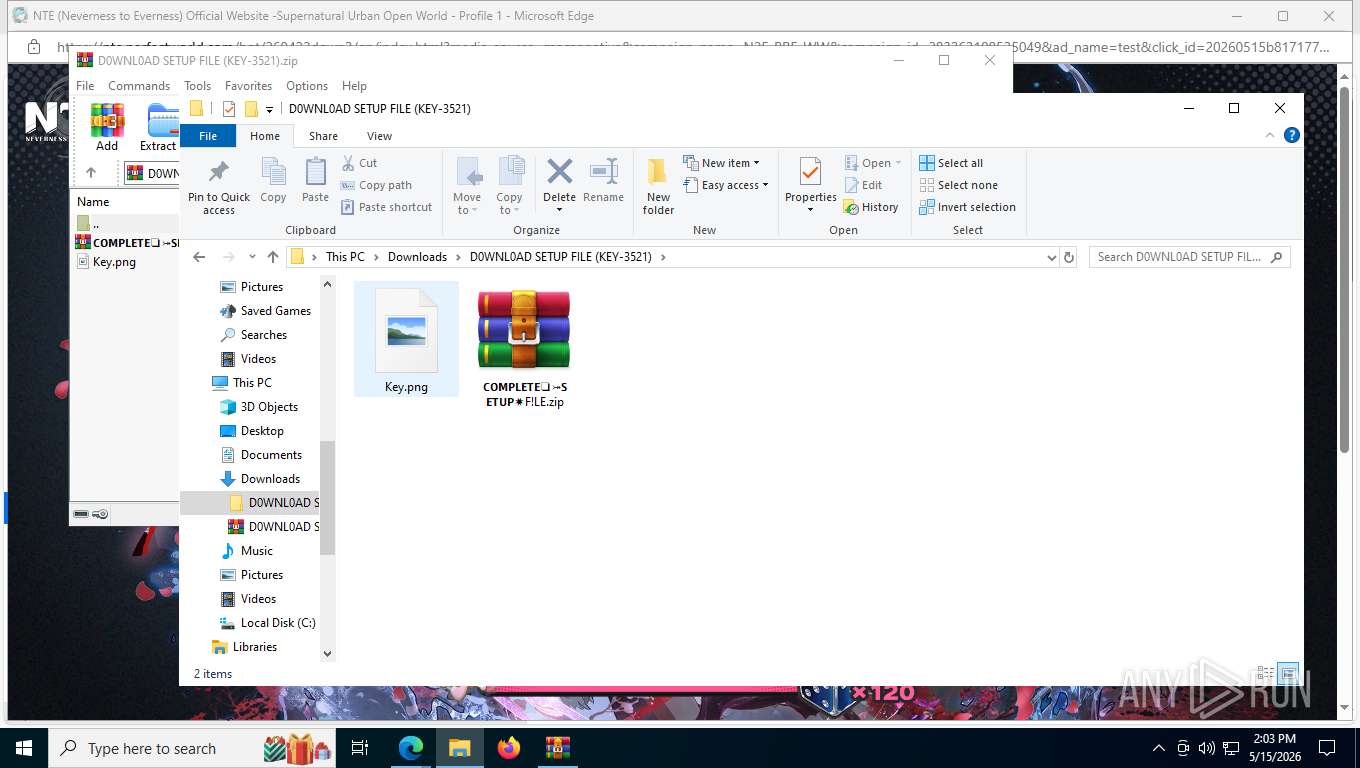Select the Key.png file thumbnail
The width and height of the screenshot is (1360, 768).
click(x=406, y=339)
